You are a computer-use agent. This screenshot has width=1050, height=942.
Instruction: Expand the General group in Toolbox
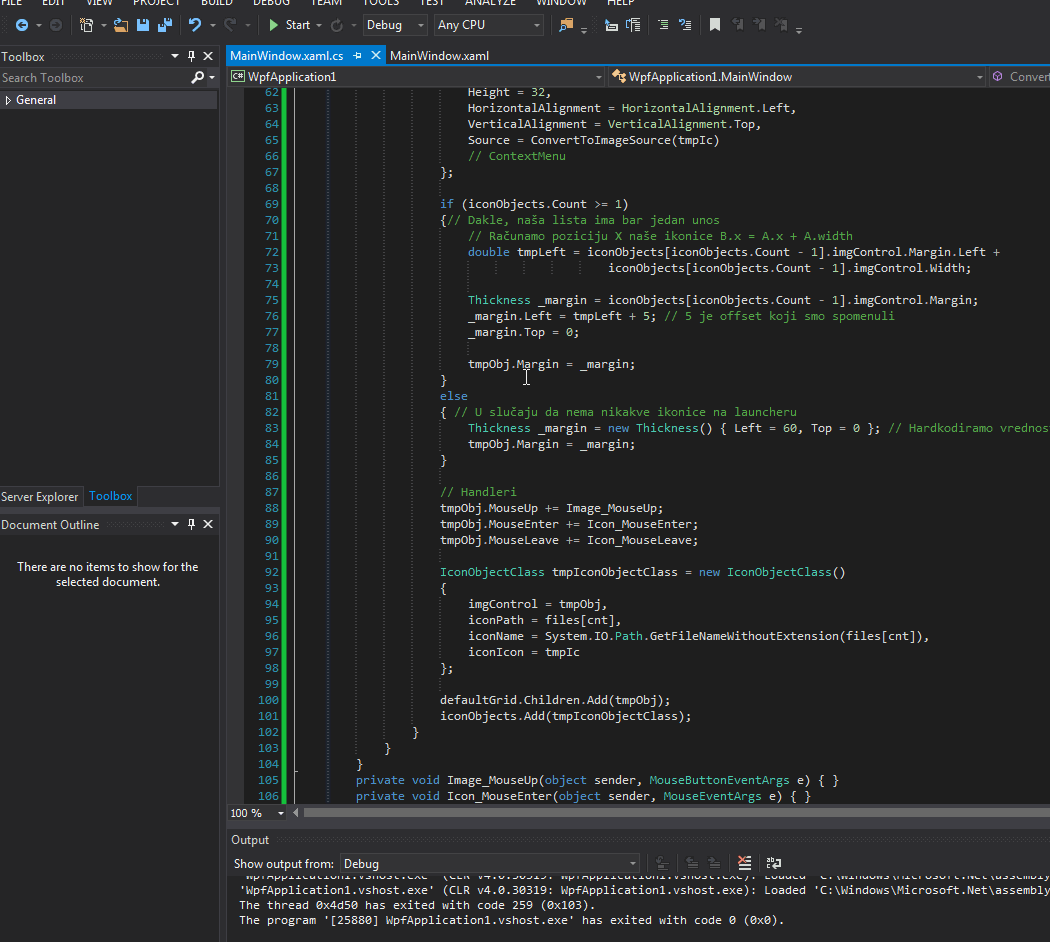[9, 100]
